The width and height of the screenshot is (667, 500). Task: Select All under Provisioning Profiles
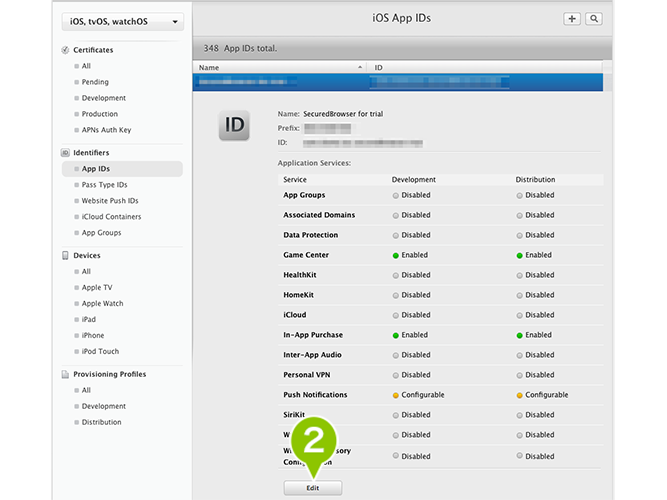click(86, 390)
